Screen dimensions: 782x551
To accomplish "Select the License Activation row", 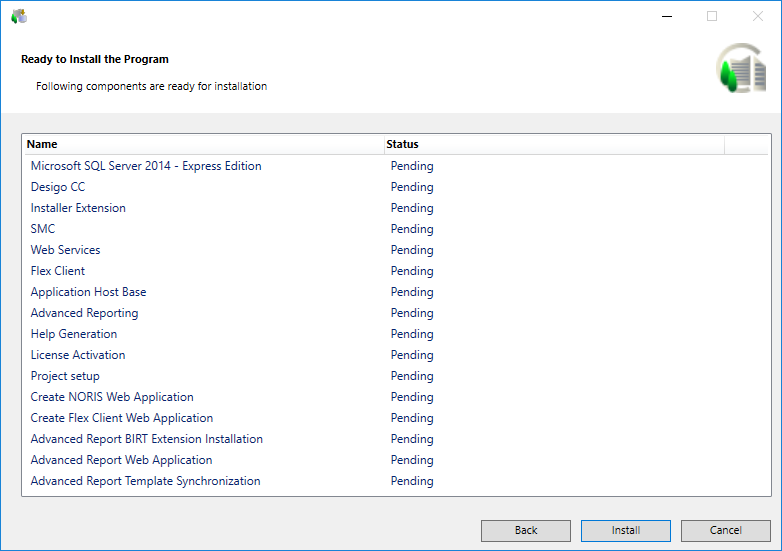I will 78,355.
